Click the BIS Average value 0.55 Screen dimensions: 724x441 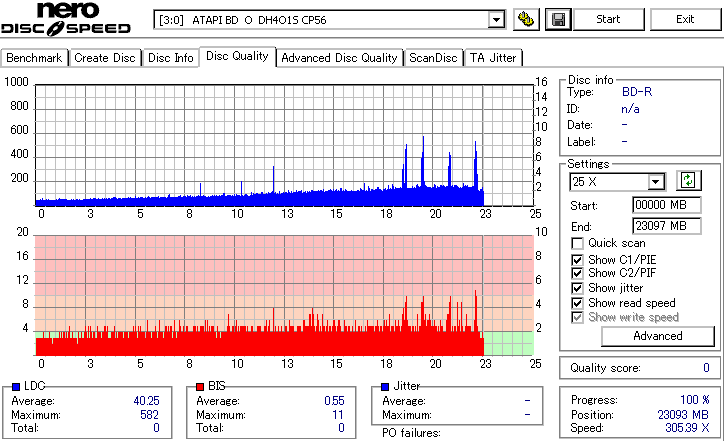334,401
